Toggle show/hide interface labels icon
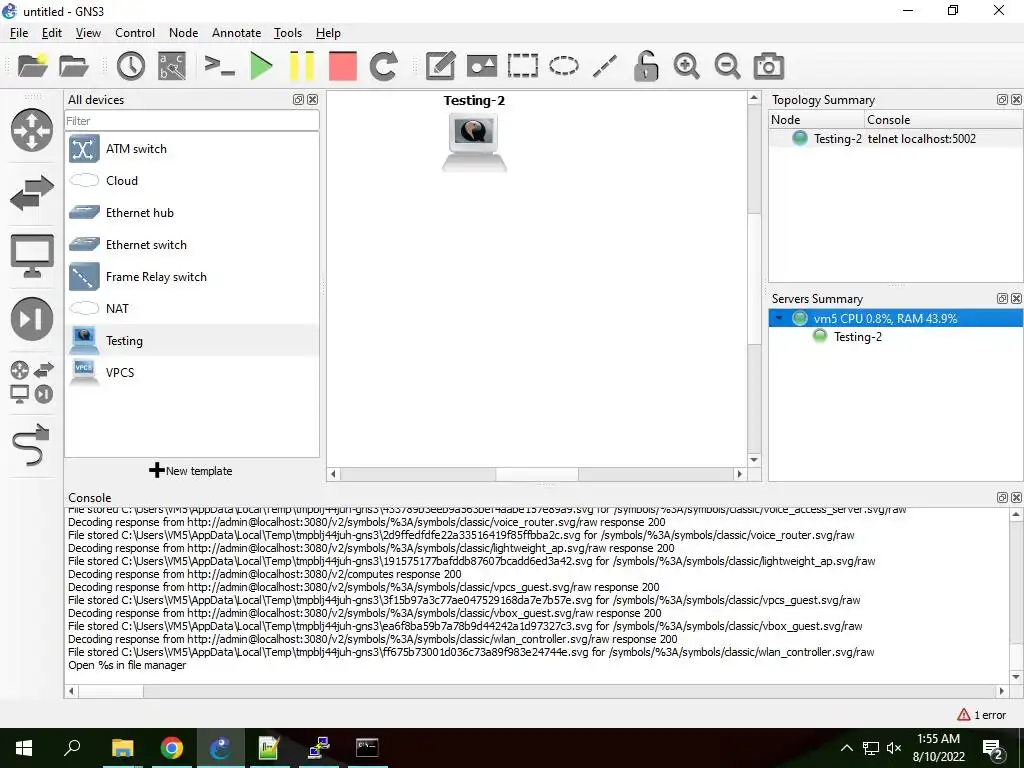 (172, 66)
